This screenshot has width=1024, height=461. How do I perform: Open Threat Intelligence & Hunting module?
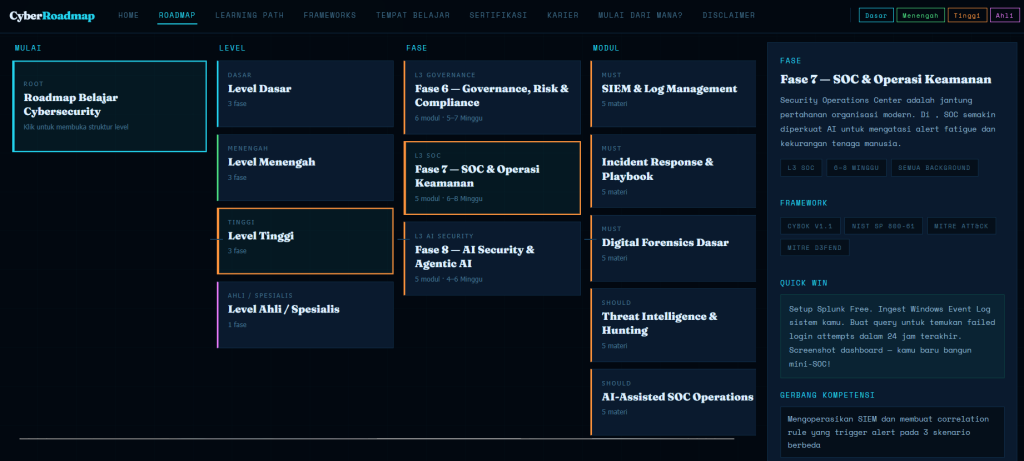(673, 325)
